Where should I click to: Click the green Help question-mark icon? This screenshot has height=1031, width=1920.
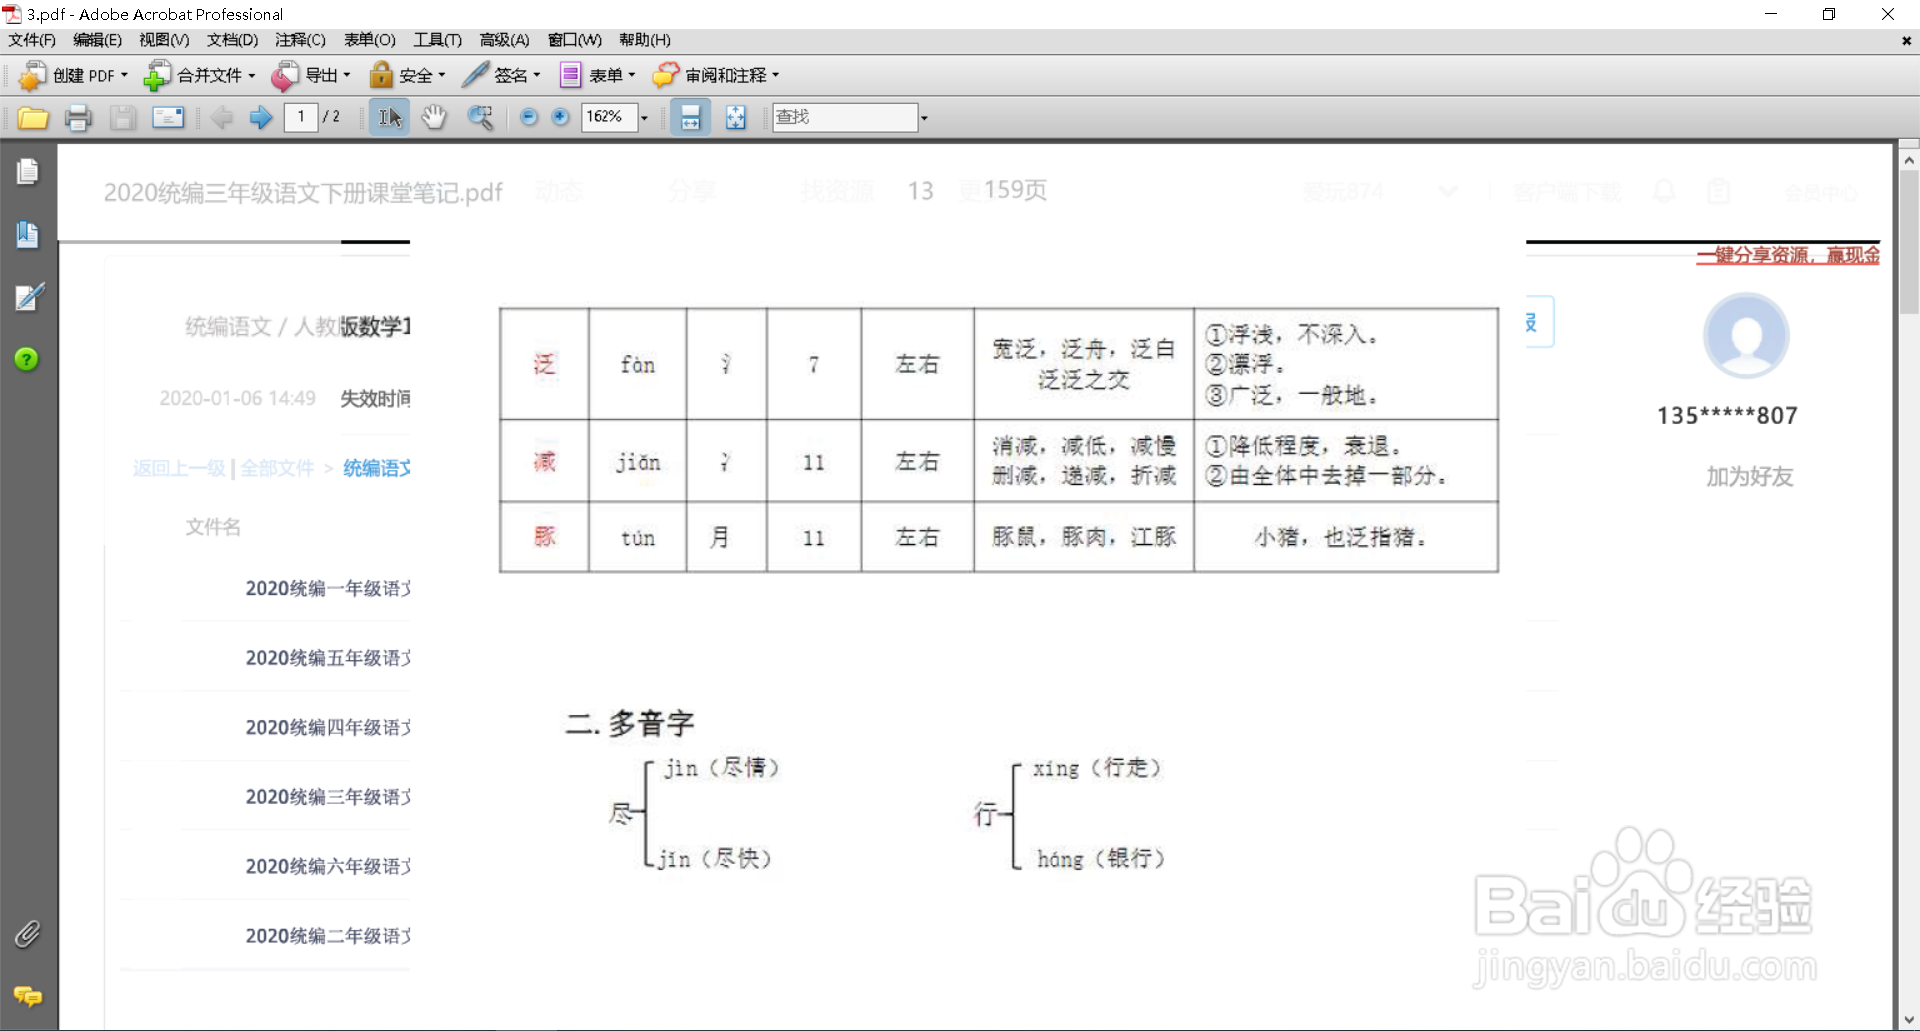pos(26,359)
